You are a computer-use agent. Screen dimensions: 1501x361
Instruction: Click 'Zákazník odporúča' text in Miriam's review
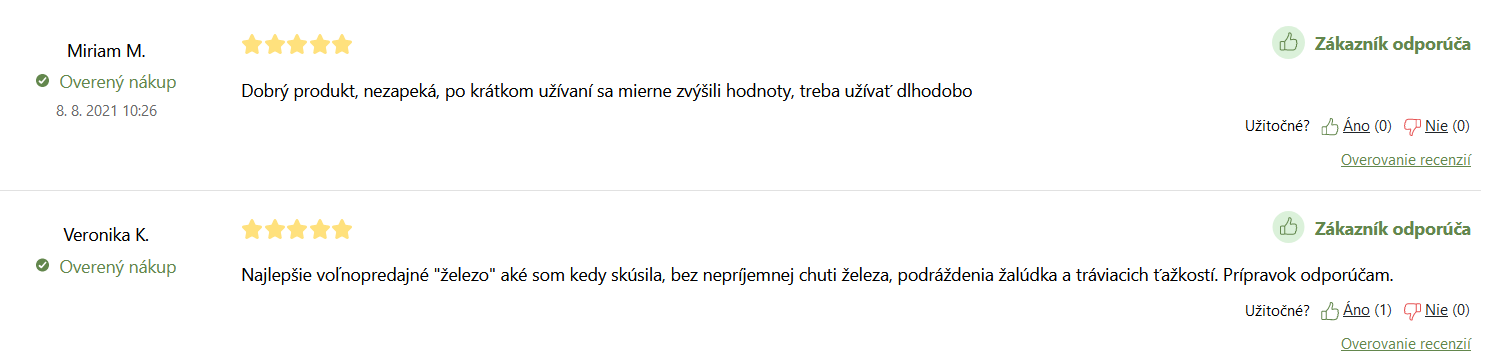coord(1393,44)
